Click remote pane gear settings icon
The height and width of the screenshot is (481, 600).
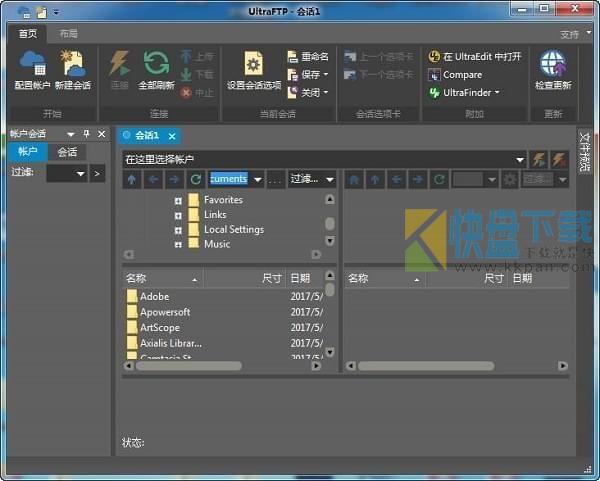pos(510,179)
